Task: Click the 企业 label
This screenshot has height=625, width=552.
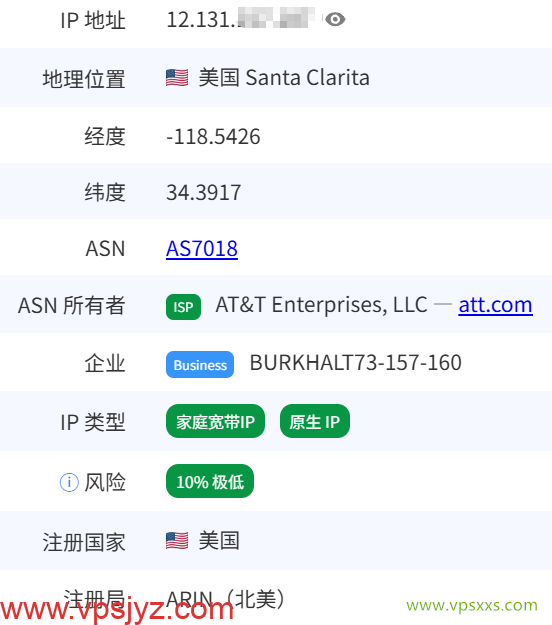Action: pyautogui.click(x=105, y=363)
